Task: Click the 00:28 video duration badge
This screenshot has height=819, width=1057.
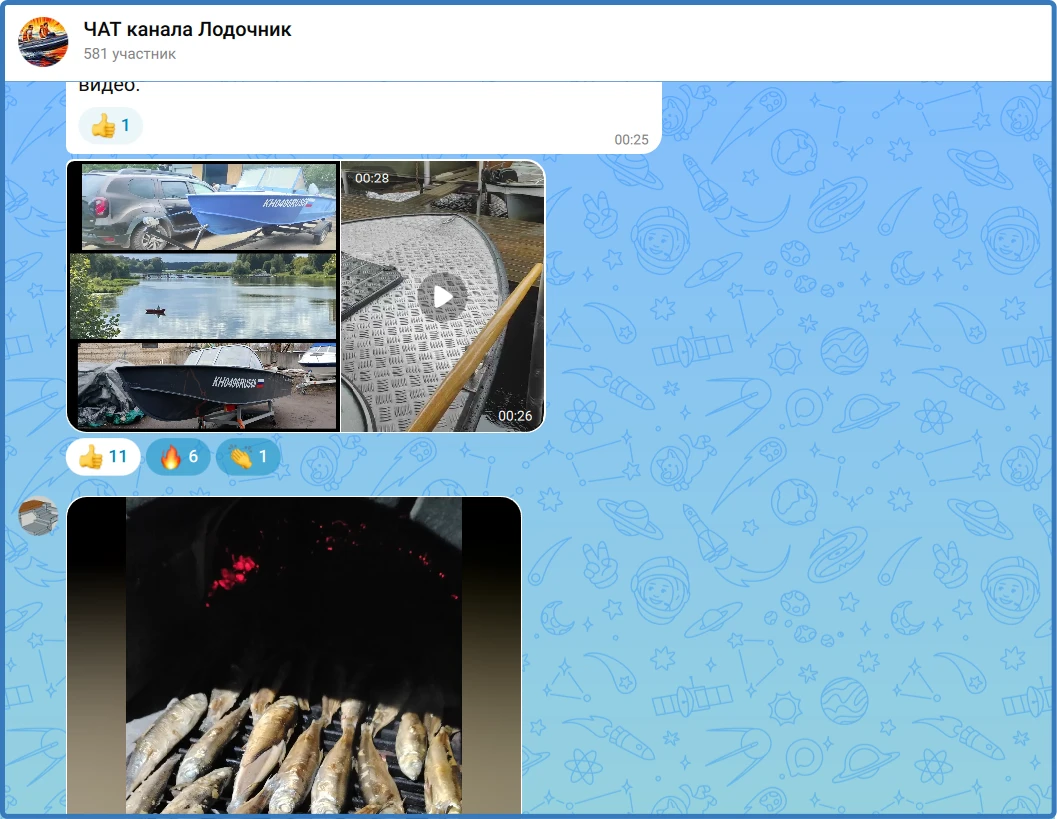Action: pos(372,178)
